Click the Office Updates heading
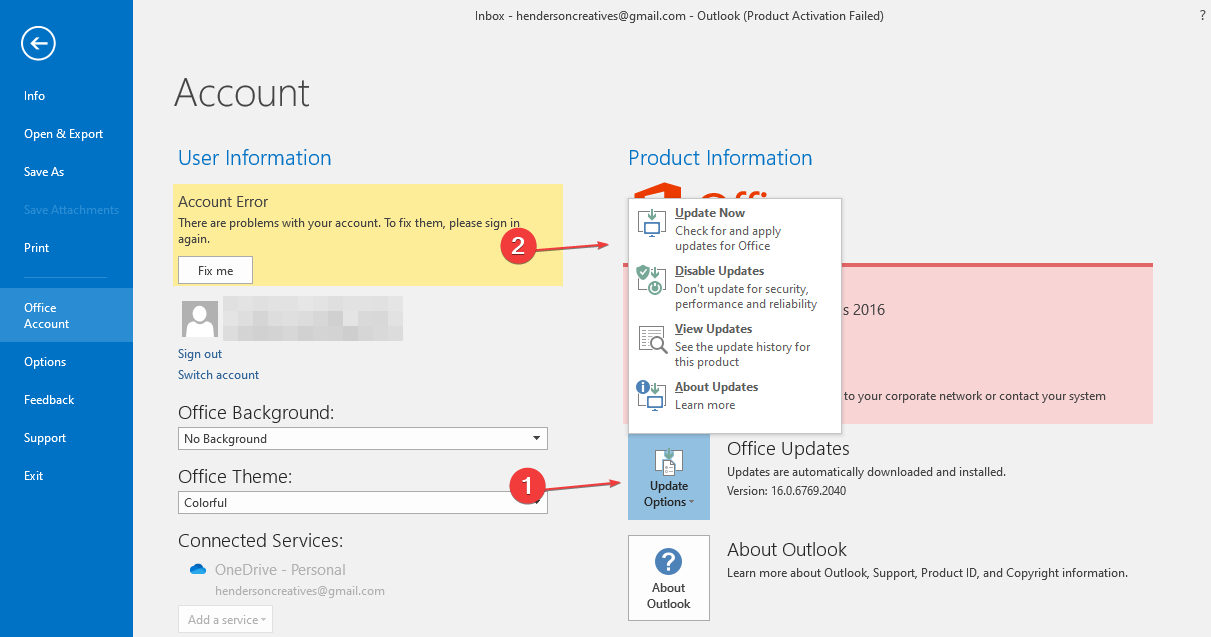The image size is (1211, 637). [x=788, y=449]
